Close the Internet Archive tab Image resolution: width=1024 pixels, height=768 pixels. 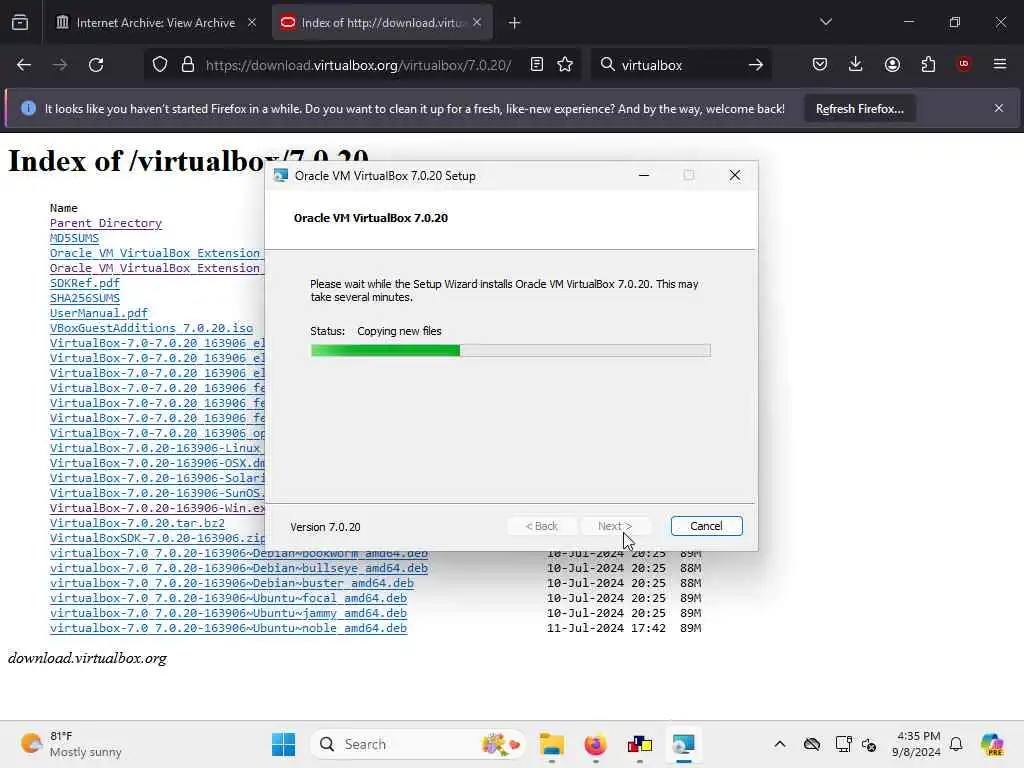[252, 23]
